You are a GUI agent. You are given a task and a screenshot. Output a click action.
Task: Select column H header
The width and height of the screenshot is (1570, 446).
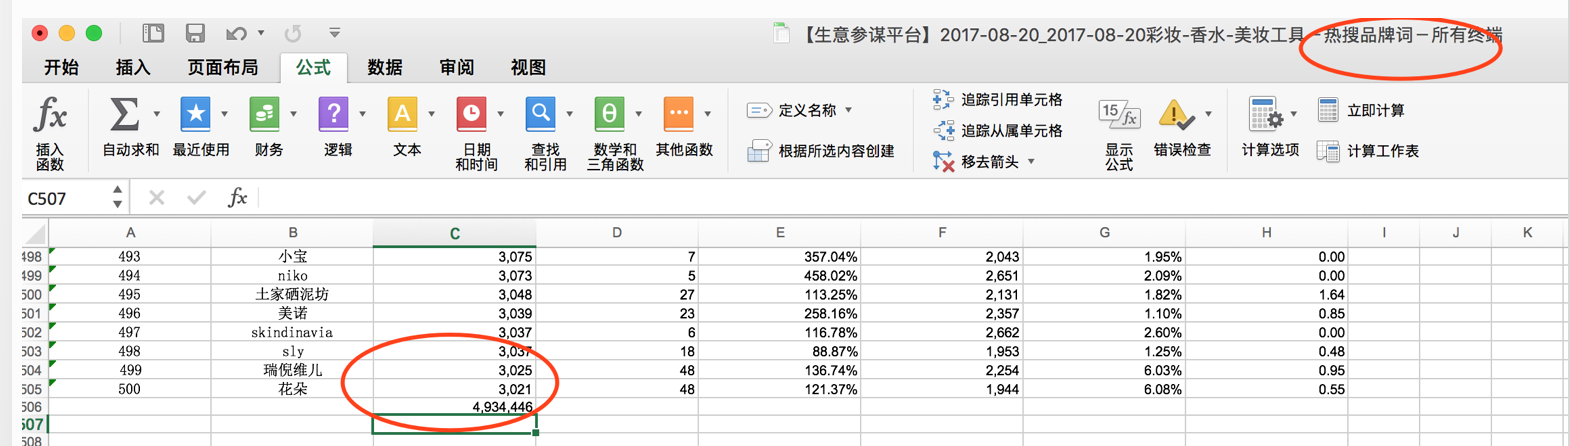click(x=1266, y=232)
